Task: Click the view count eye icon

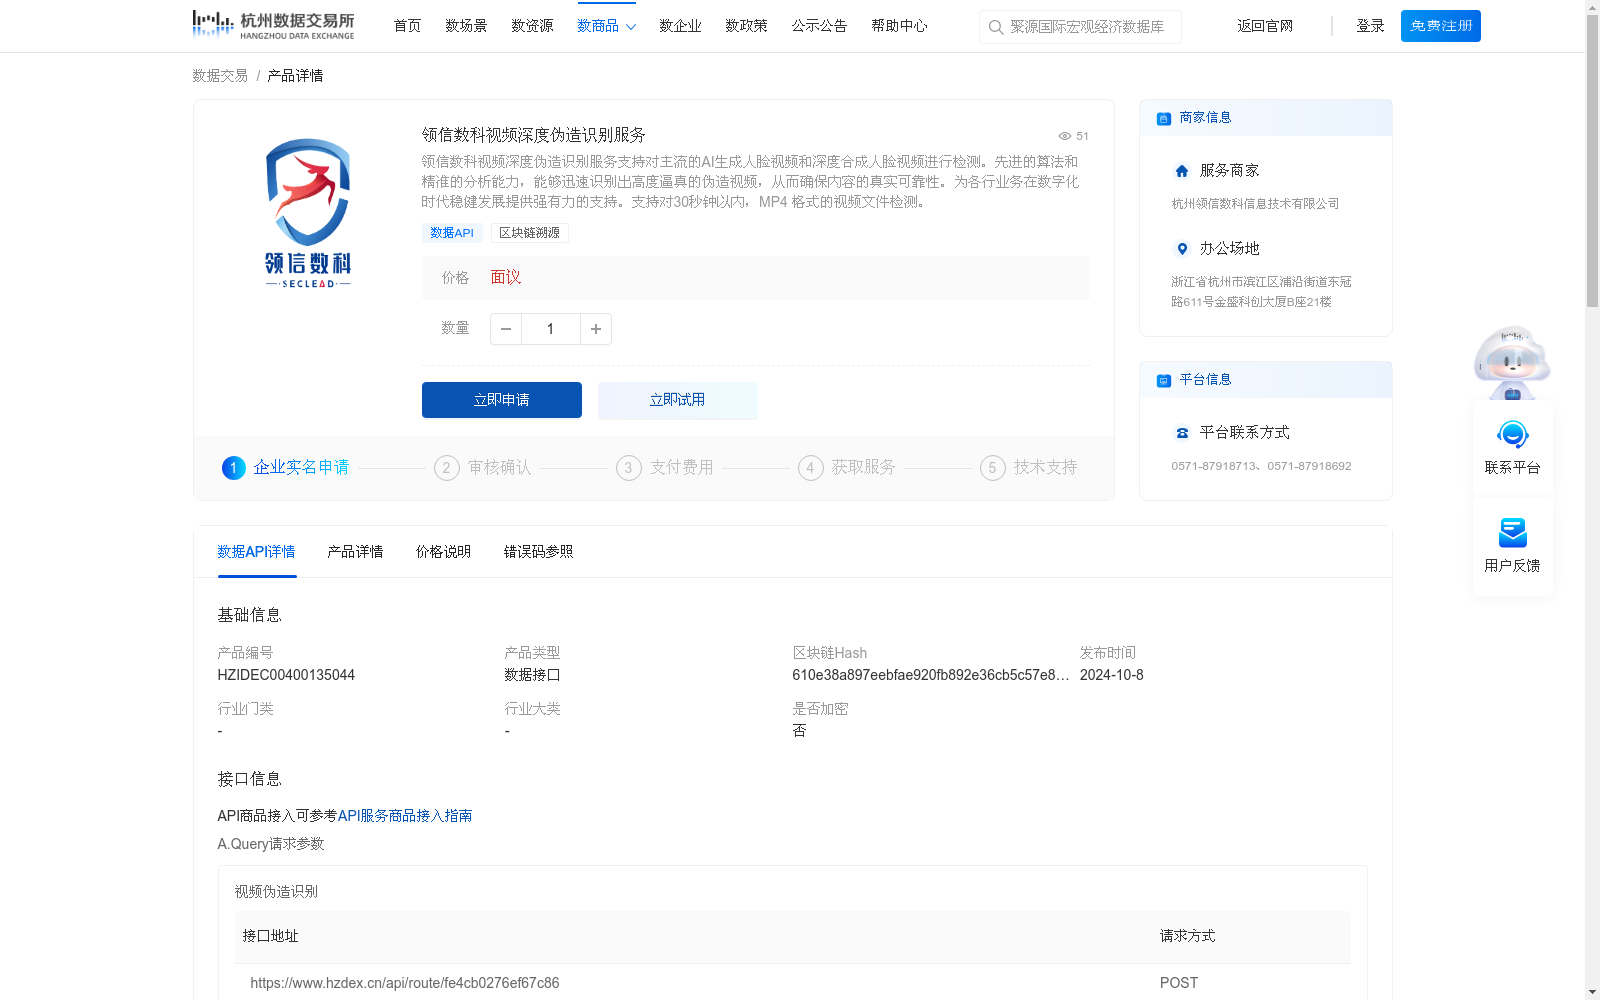Action: point(1065,136)
